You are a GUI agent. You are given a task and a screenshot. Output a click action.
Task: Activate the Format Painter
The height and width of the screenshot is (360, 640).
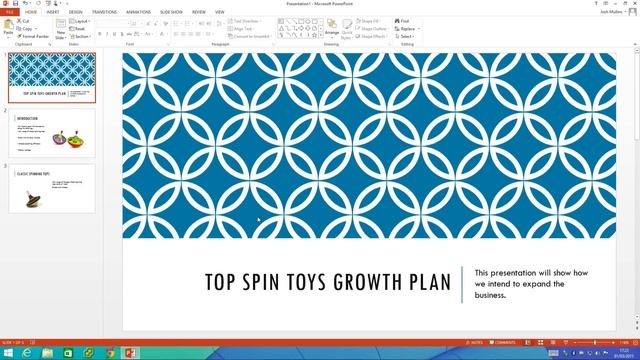click(33, 36)
